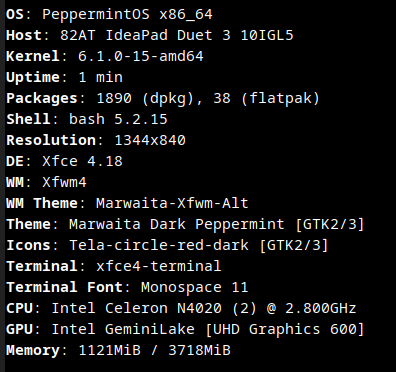Select the DE Xfce 4.18 line

[64, 161]
